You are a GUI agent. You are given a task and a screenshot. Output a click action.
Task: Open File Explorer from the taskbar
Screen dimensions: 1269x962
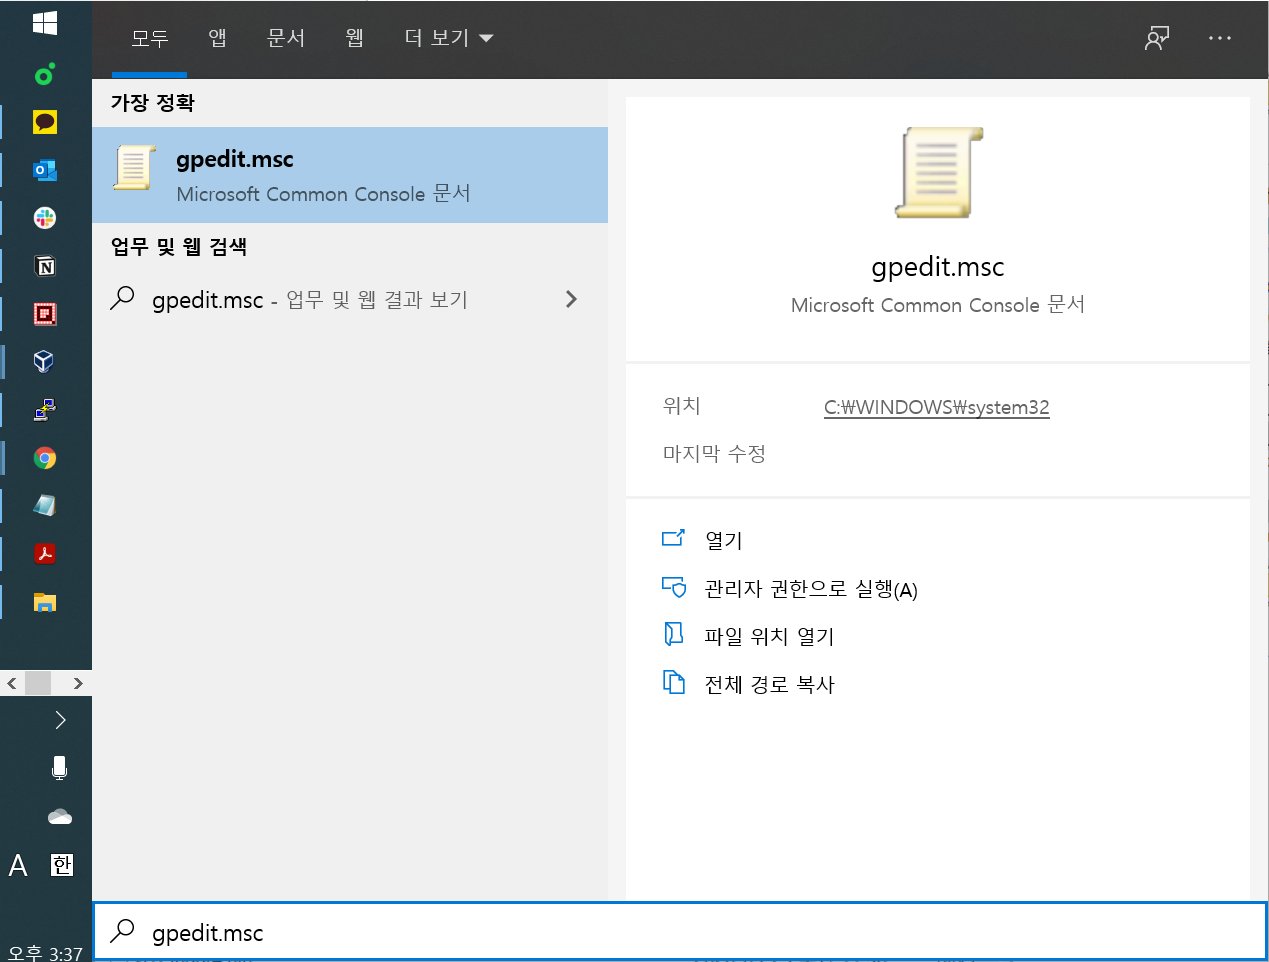click(x=45, y=602)
